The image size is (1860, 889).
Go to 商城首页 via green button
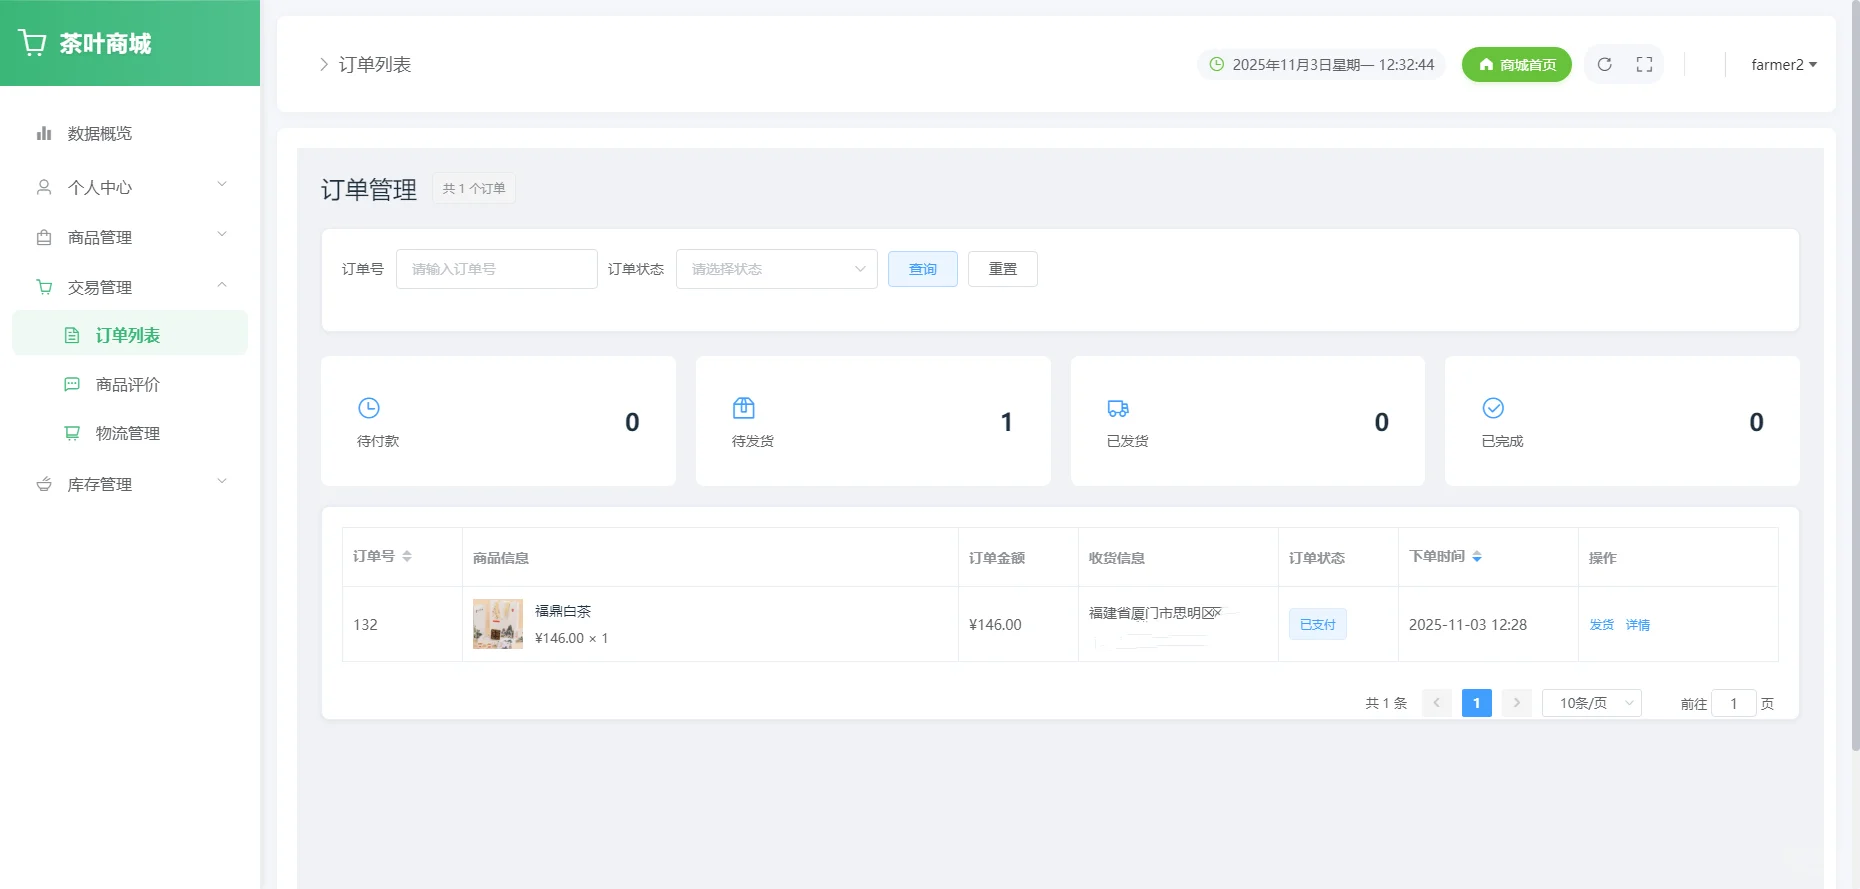(1517, 64)
